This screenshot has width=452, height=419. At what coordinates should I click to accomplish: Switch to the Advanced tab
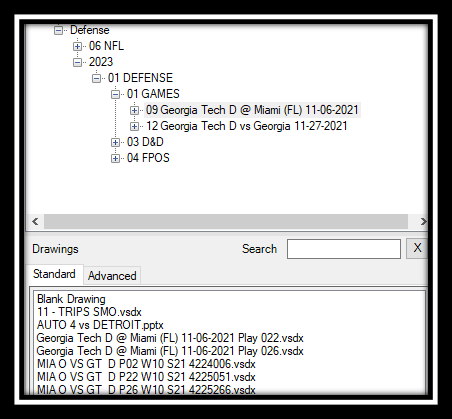point(112,276)
